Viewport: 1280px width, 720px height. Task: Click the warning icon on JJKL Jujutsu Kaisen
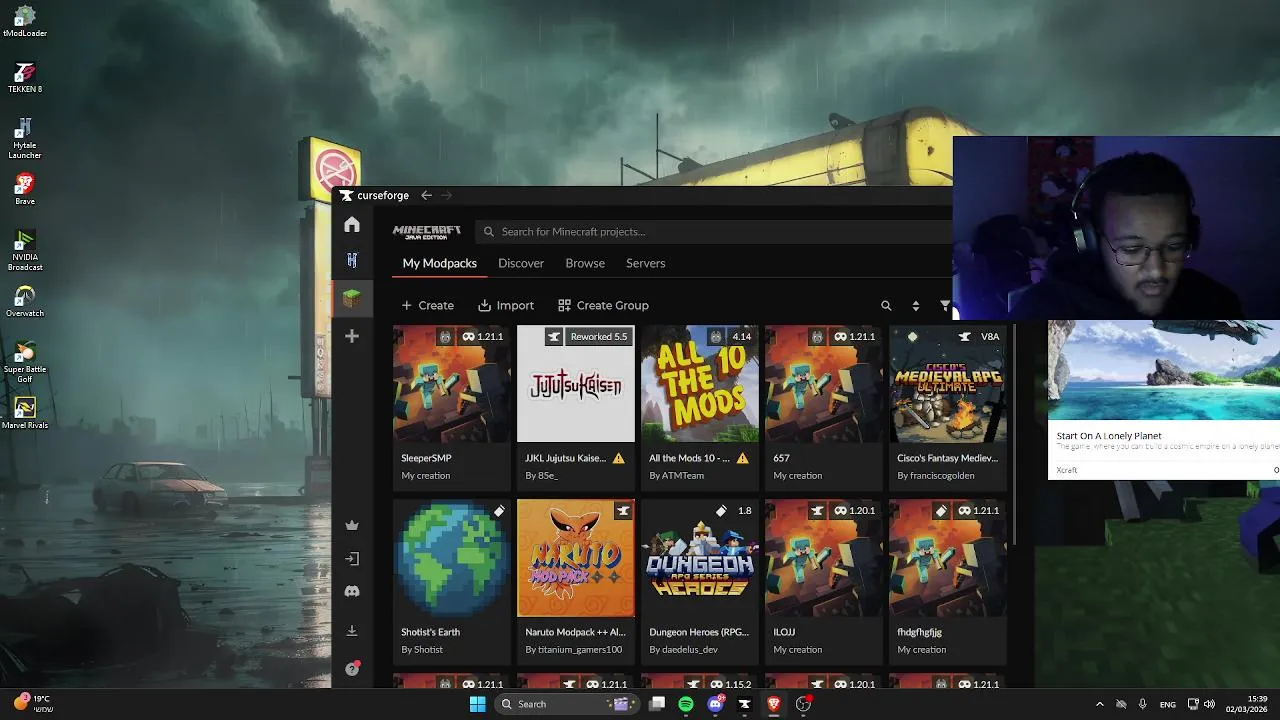pyautogui.click(x=618, y=458)
